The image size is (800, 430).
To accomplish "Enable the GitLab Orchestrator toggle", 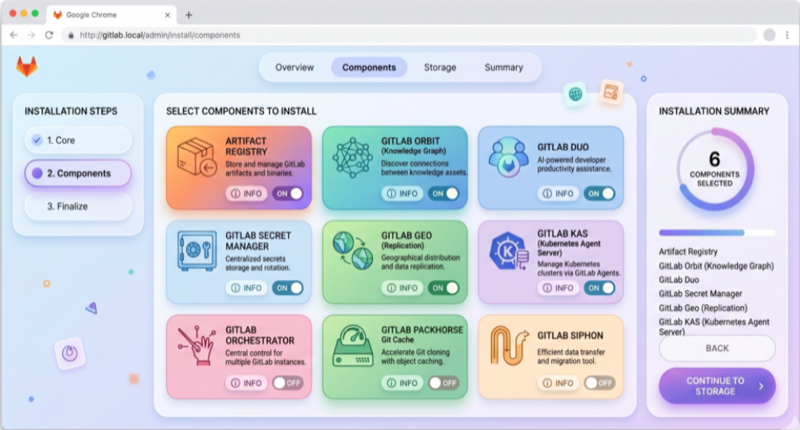I will (x=288, y=383).
